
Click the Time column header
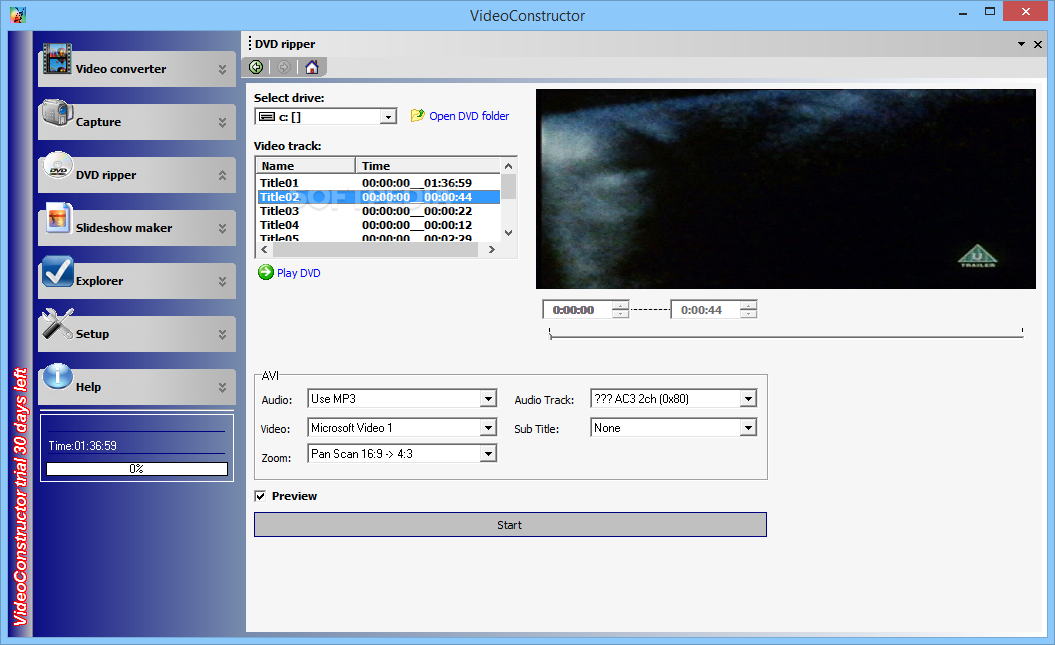[x=428, y=165]
